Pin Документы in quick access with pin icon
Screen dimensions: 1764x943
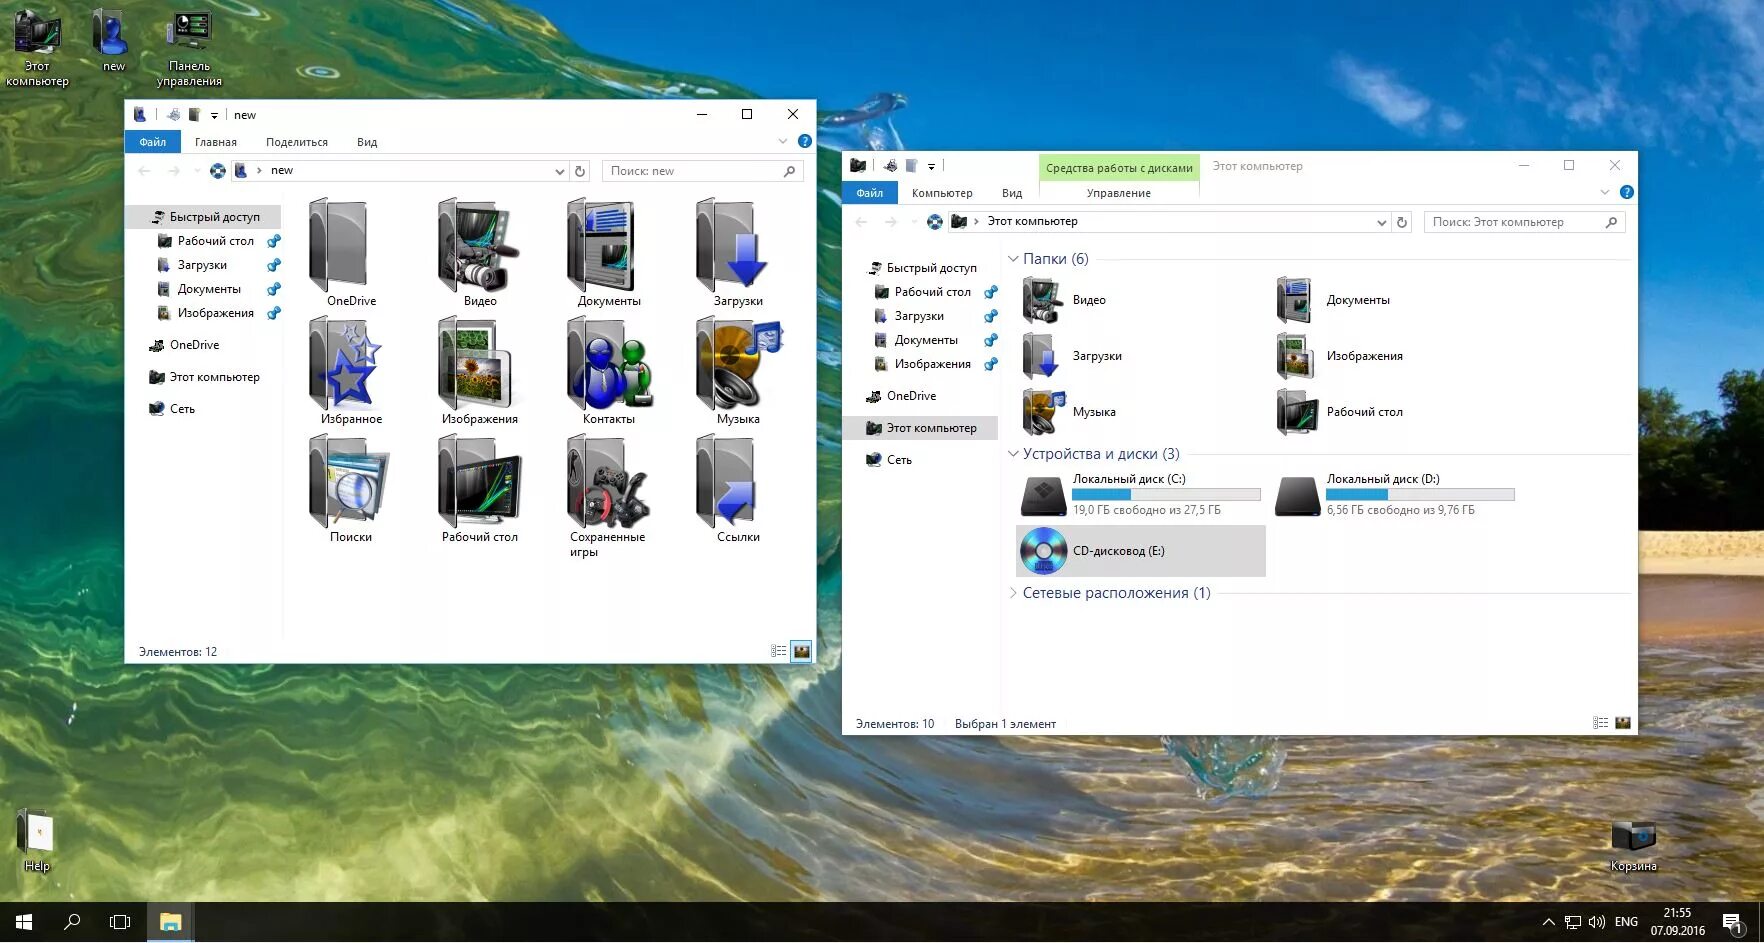click(273, 288)
